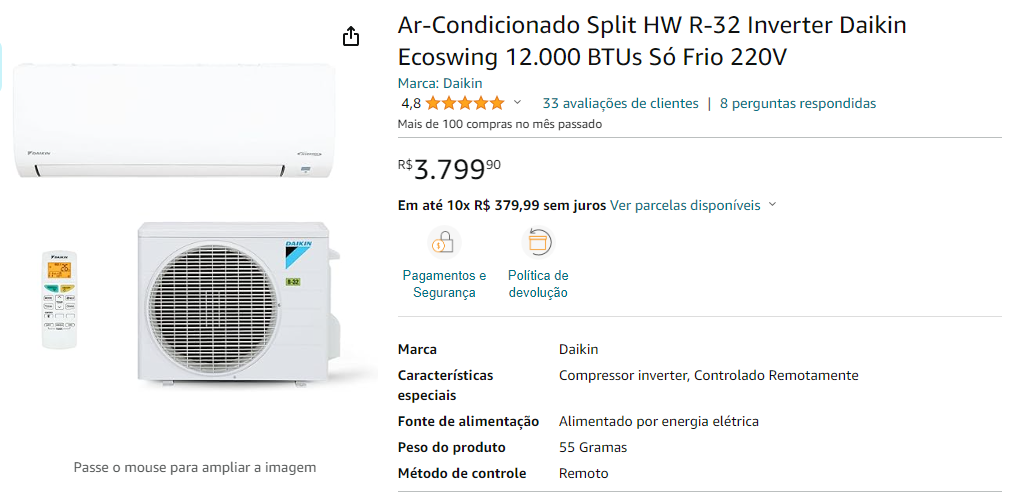This screenshot has width=1024, height=498.
Task: Click the Pagamentos e Segurança lock icon
Action: 444,243
